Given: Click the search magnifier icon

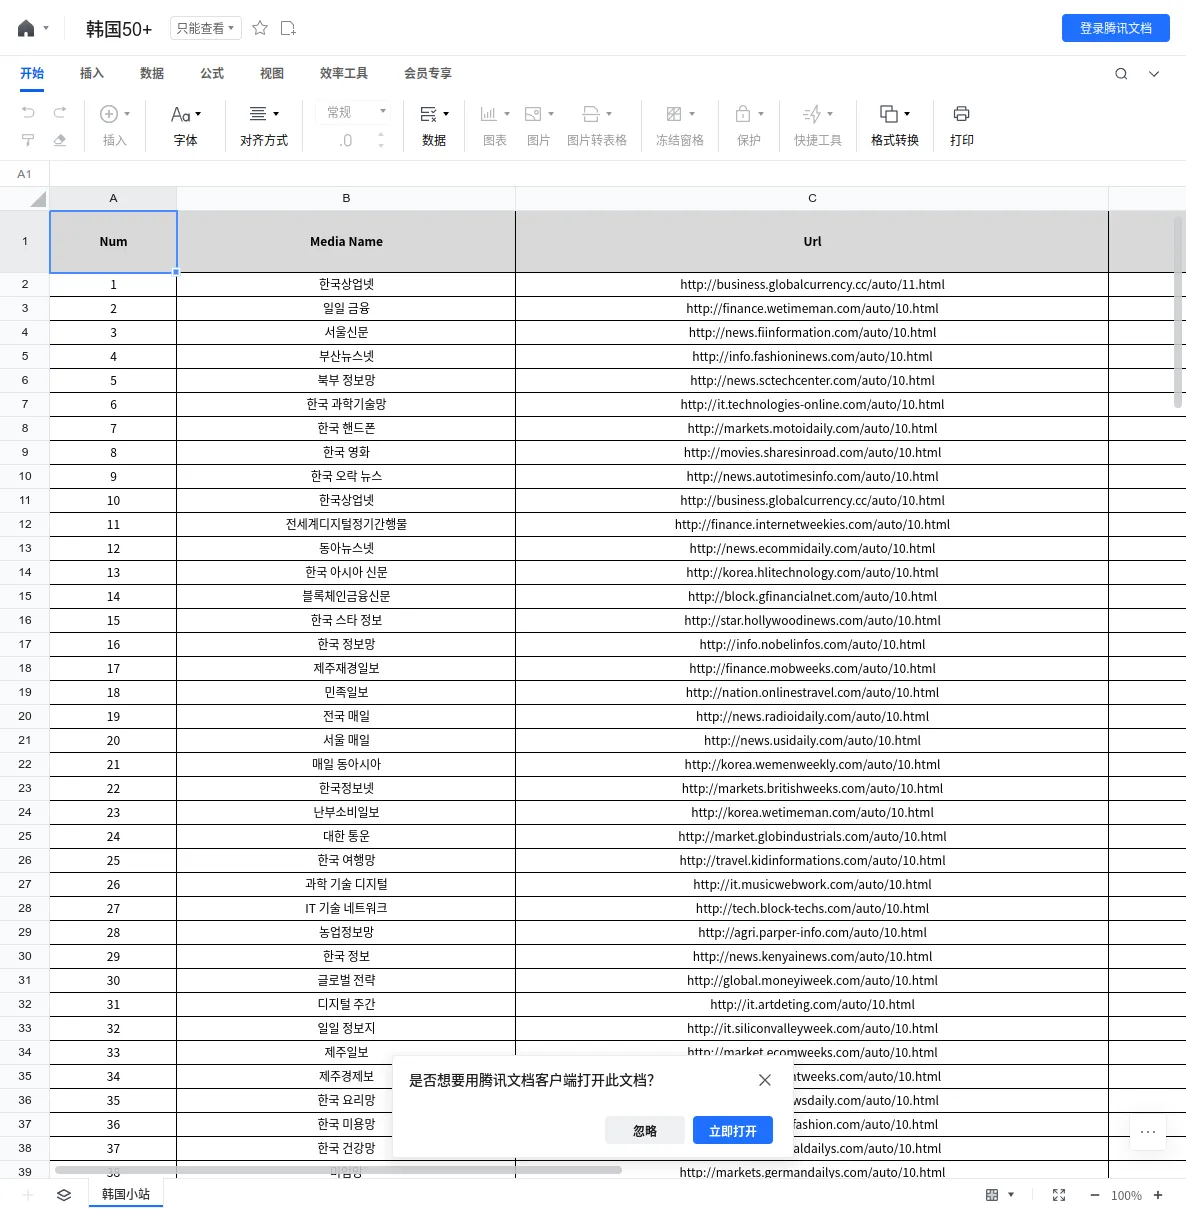Looking at the screenshot, I should pyautogui.click(x=1121, y=74).
